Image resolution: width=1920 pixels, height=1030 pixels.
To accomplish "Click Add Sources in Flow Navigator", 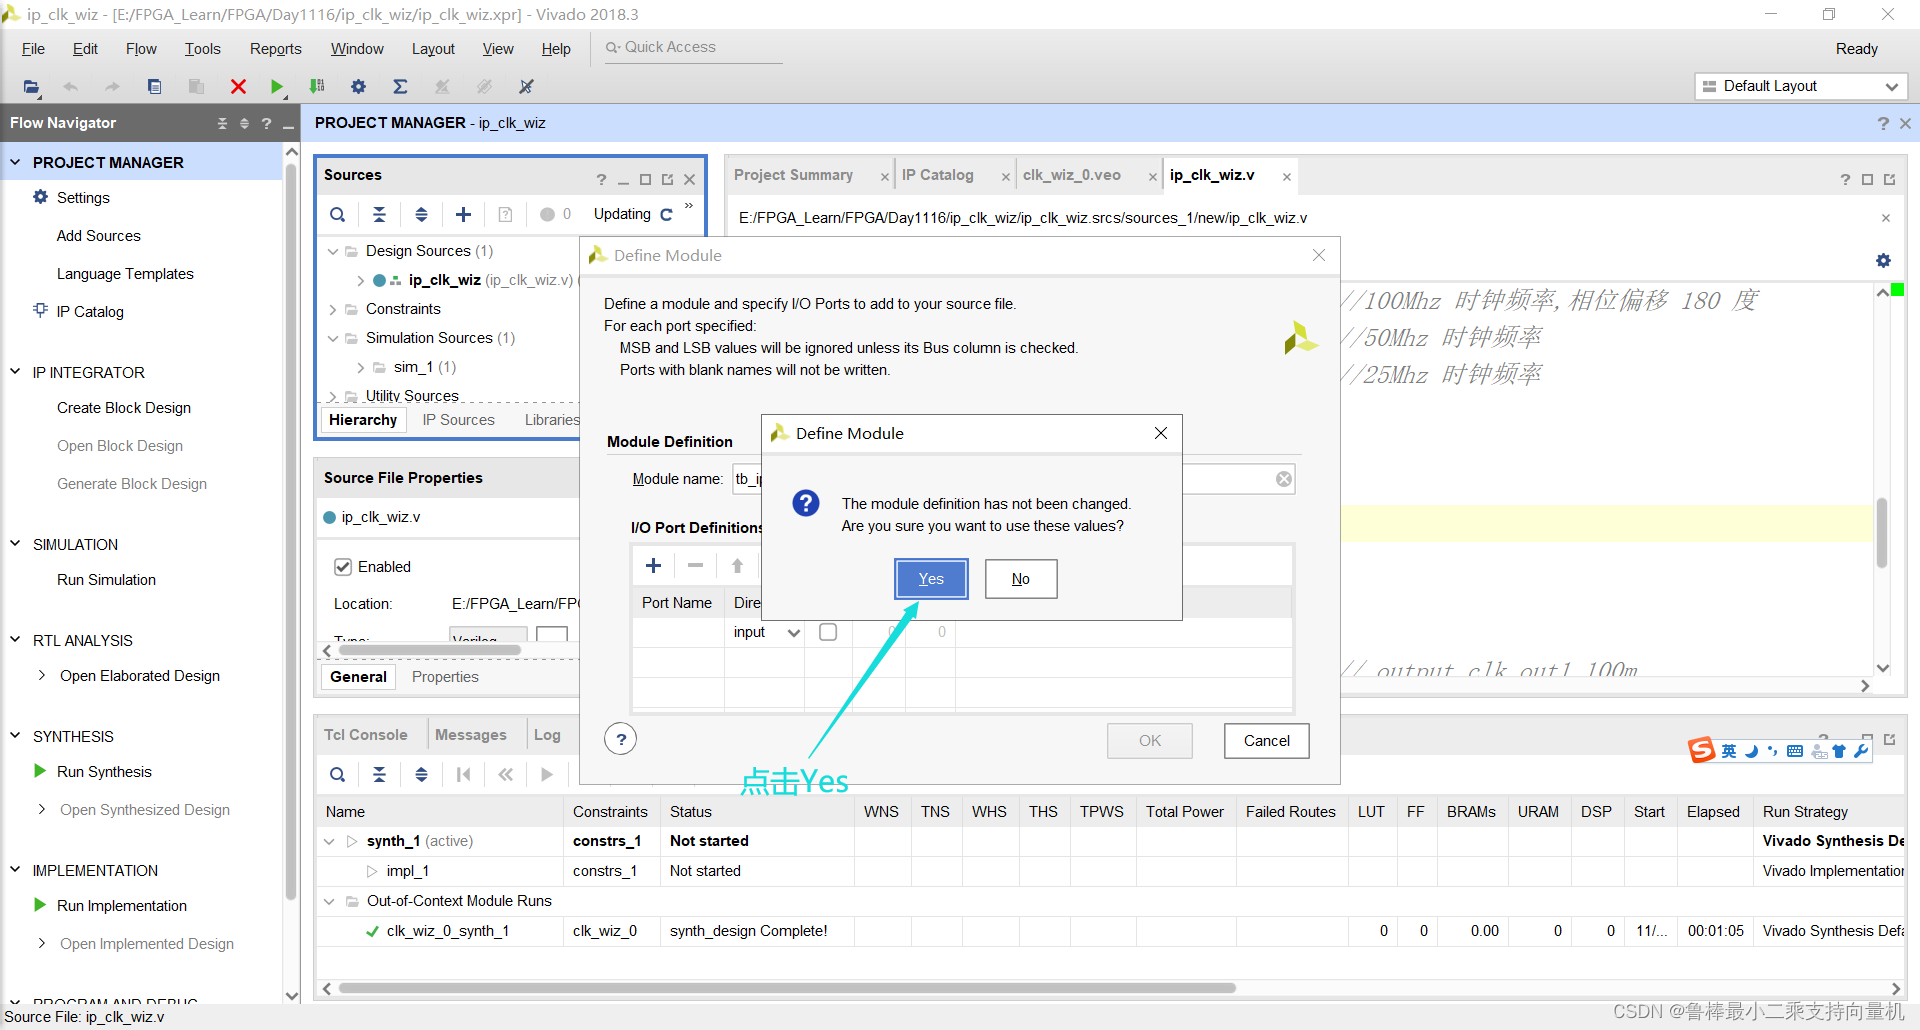I will pos(99,236).
